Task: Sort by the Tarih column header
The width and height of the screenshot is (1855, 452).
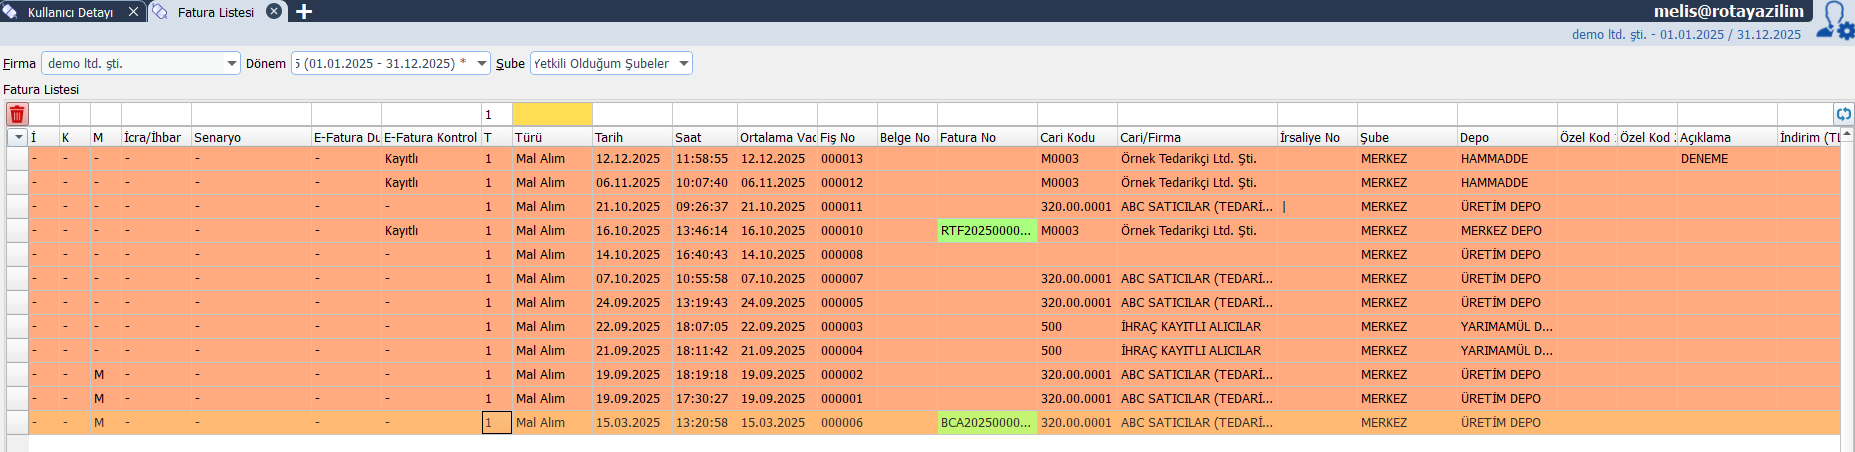Action: [x=631, y=137]
